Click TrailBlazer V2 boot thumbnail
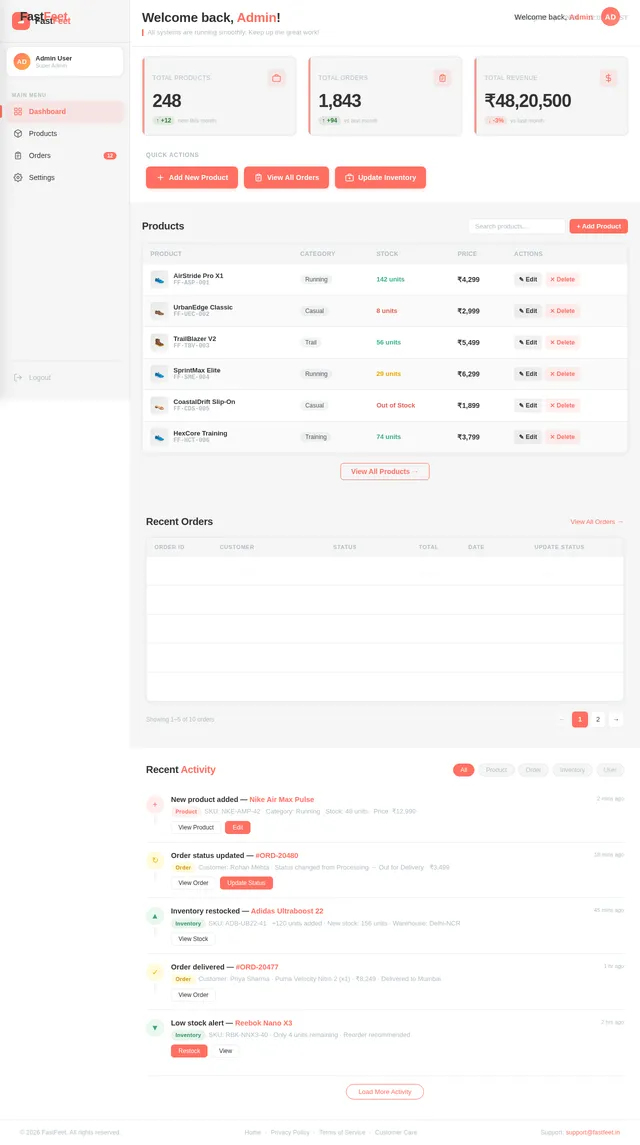Screen dimensions: 640x1145 tap(159, 342)
